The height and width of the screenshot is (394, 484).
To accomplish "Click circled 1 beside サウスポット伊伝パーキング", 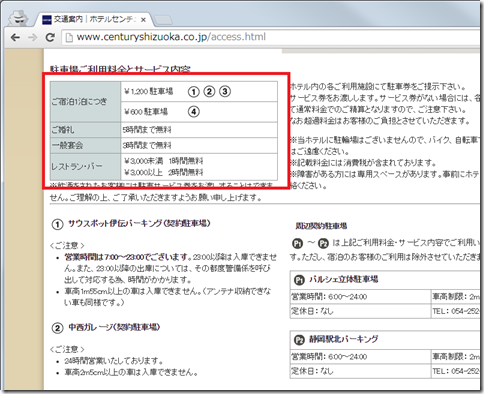I will coord(57,224).
